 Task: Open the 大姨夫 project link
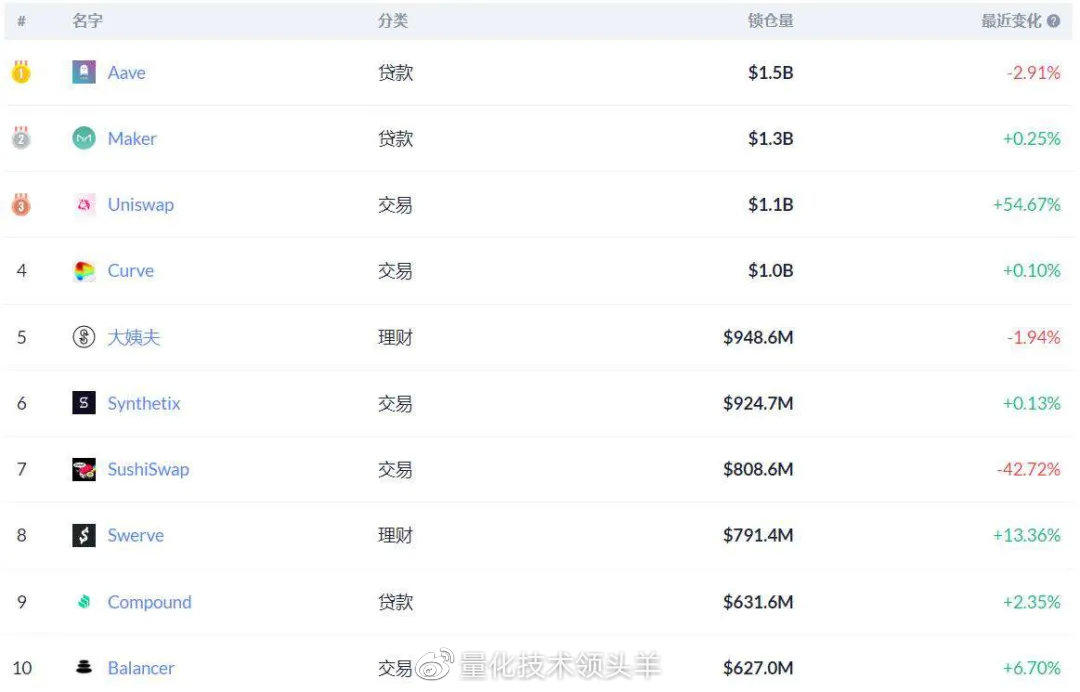133,337
